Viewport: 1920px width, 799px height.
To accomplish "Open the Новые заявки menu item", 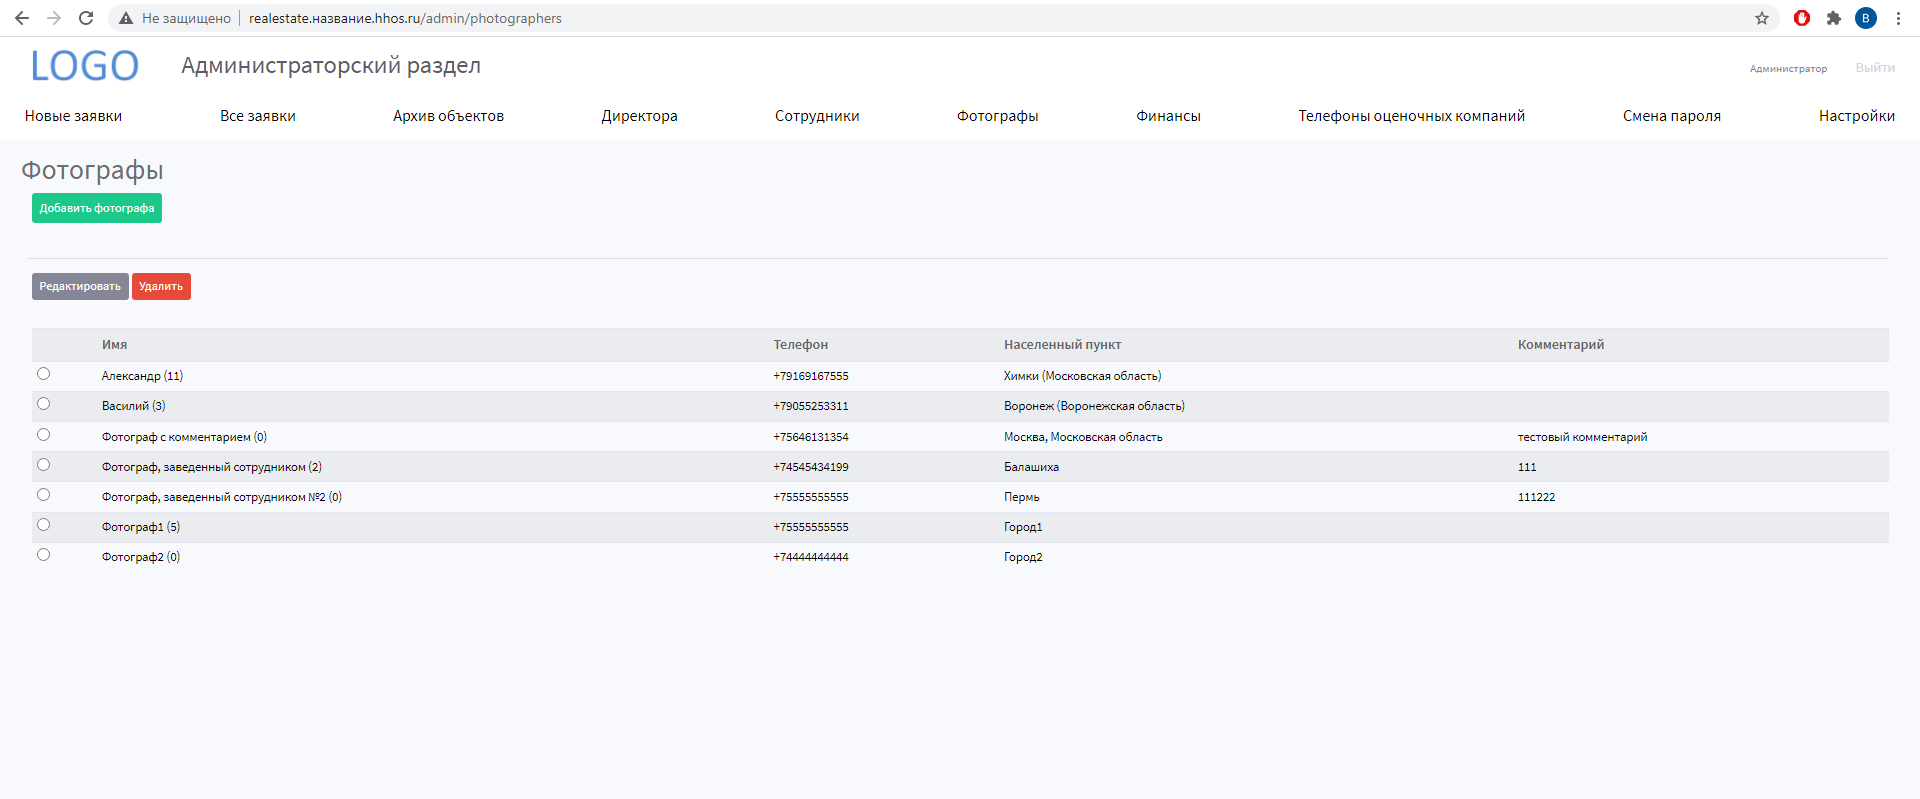I will click(x=73, y=116).
